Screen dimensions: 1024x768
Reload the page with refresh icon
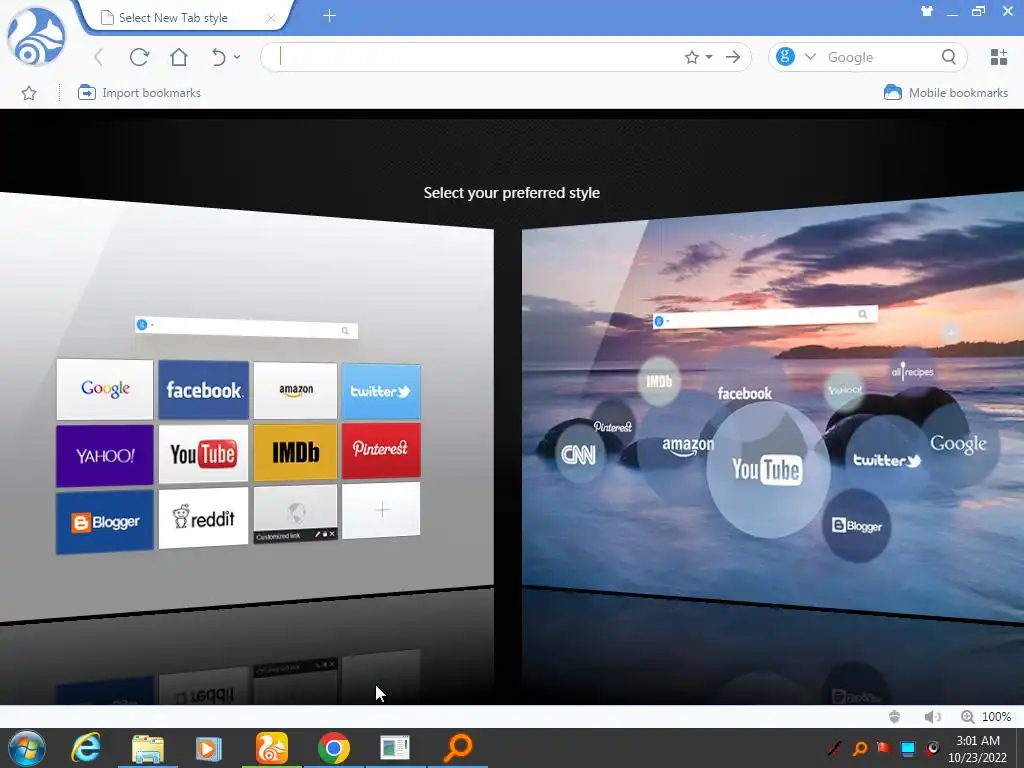pos(139,57)
